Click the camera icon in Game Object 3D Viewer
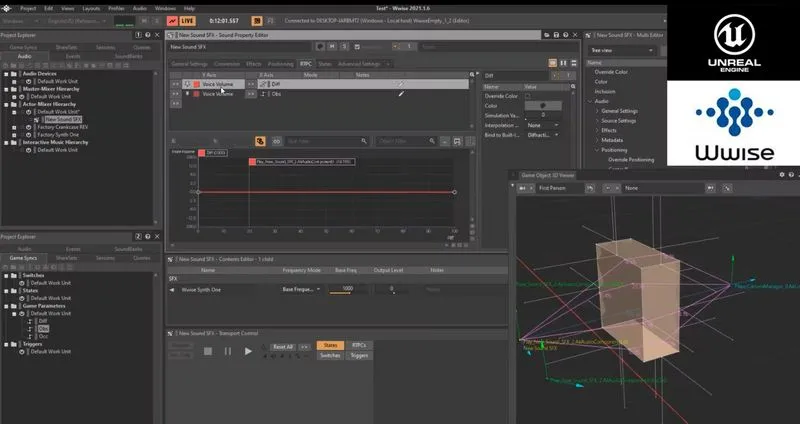Image resolution: width=800 pixels, height=424 pixels. tap(522, 188)
